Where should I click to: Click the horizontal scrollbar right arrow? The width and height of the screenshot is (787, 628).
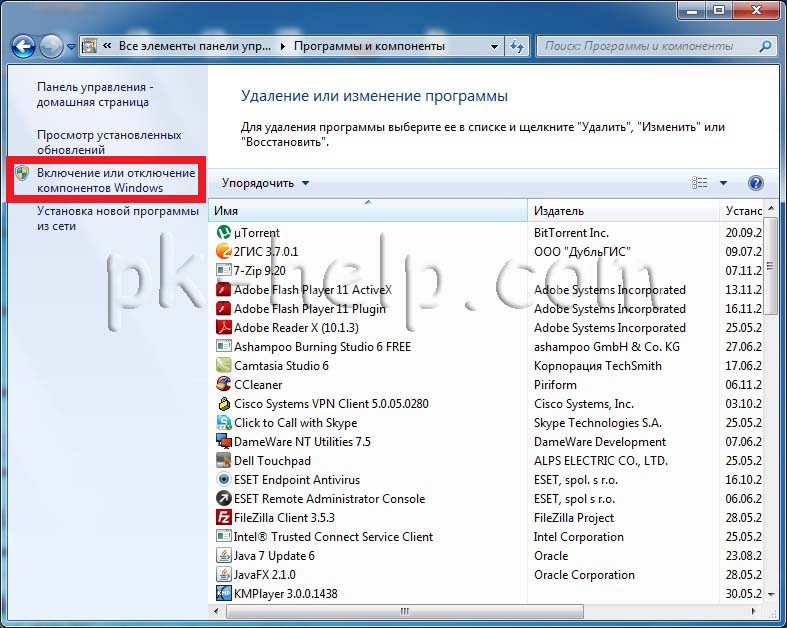(753, 611)
